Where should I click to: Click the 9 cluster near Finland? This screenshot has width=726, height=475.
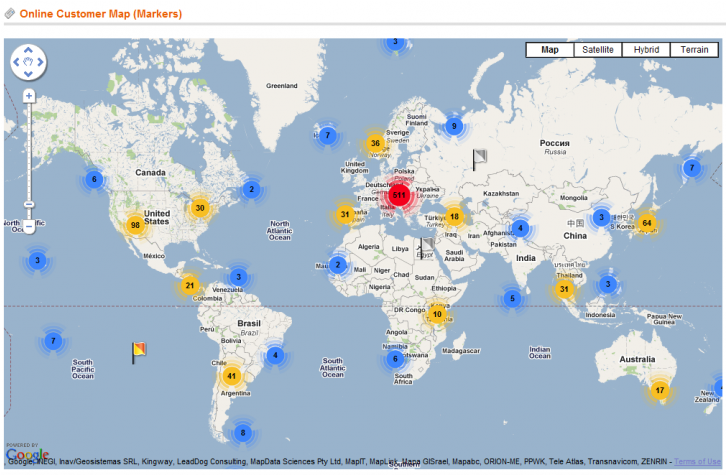454,126
